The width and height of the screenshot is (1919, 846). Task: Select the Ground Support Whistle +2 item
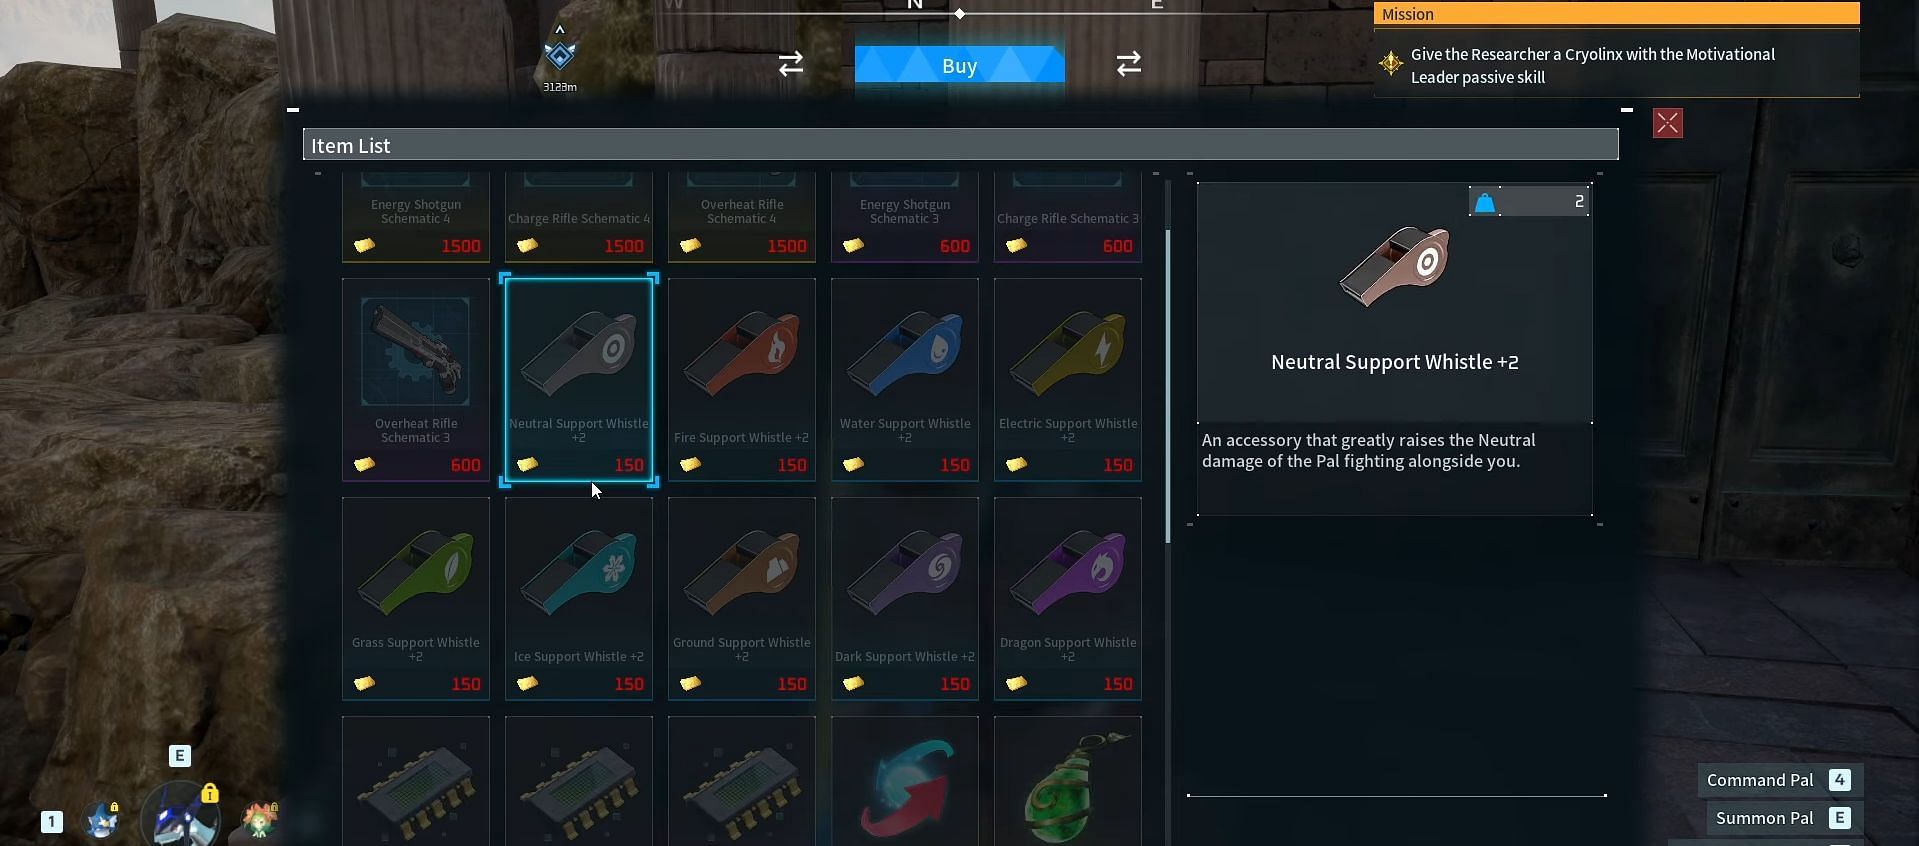pyautogui.click(x=742, y=599)
